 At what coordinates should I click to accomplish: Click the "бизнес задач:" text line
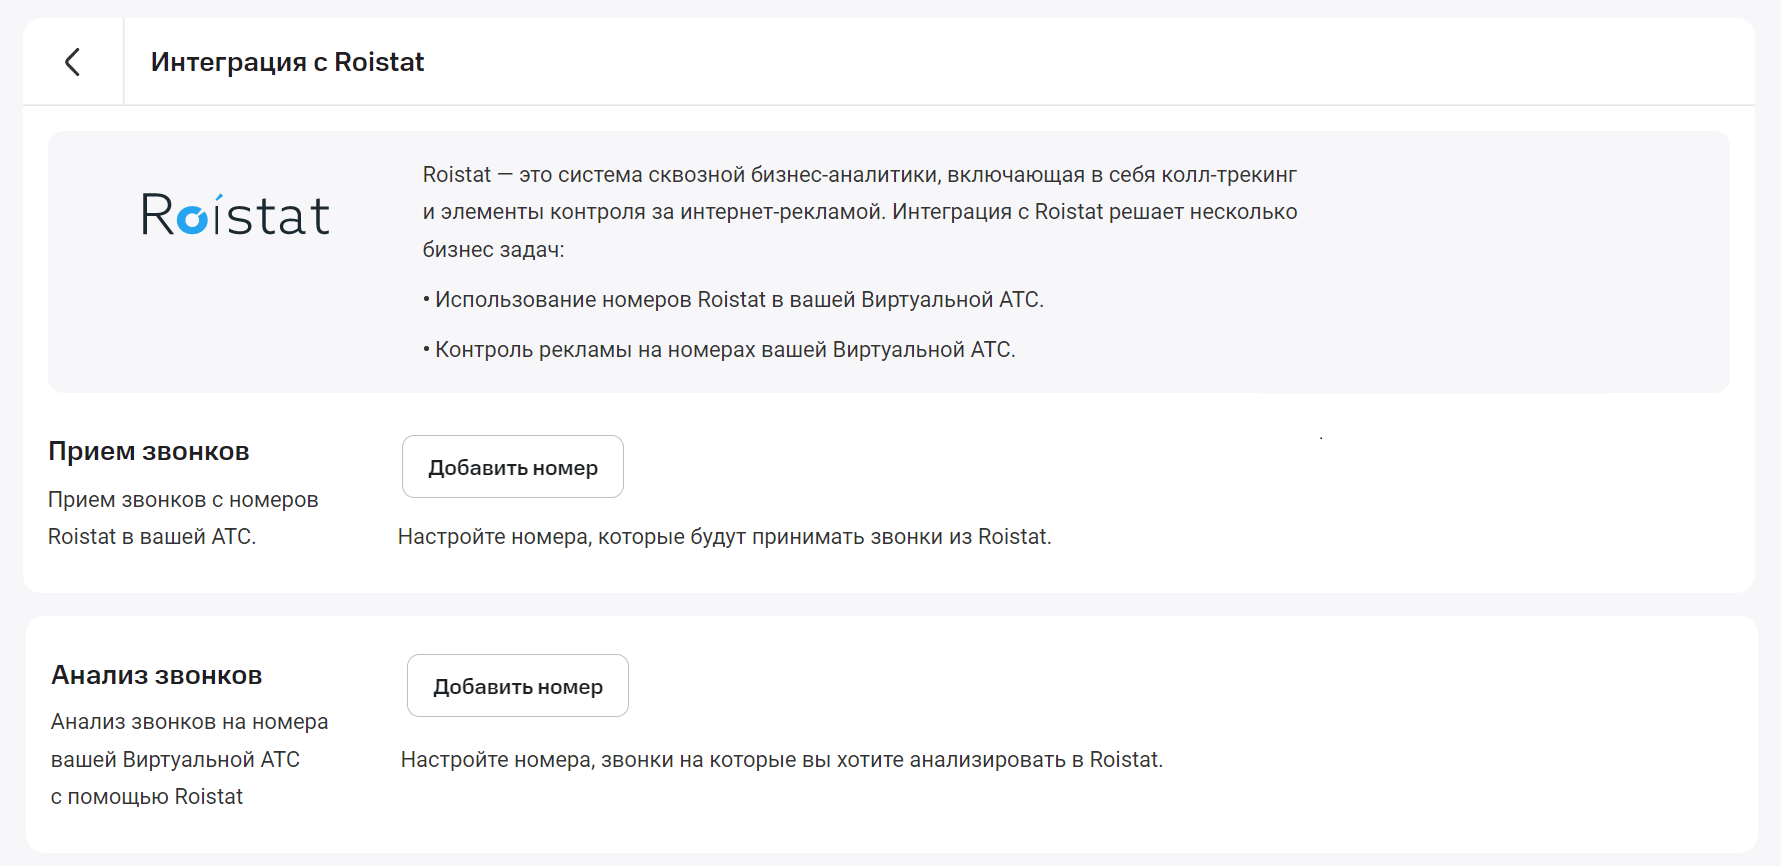click(493, 250)
